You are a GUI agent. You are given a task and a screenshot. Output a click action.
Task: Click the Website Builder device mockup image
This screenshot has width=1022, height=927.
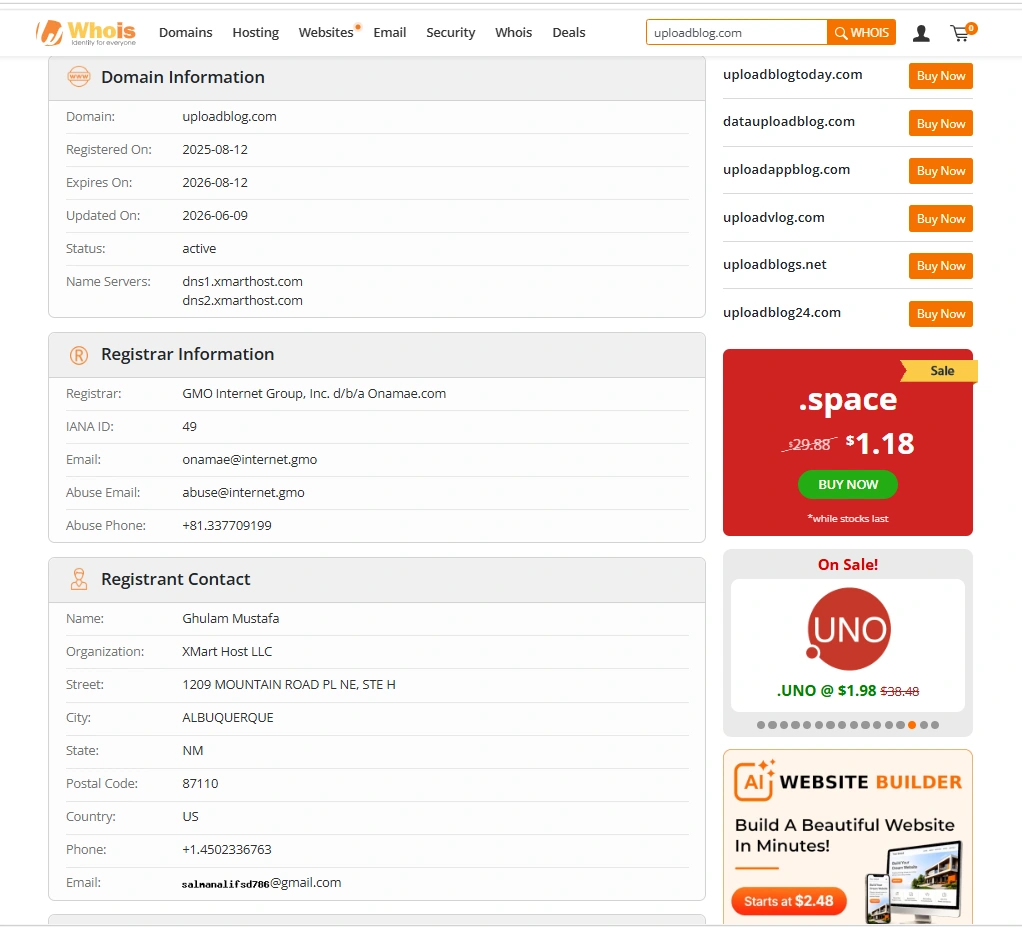pyautogui.click(x=914, y=882)
